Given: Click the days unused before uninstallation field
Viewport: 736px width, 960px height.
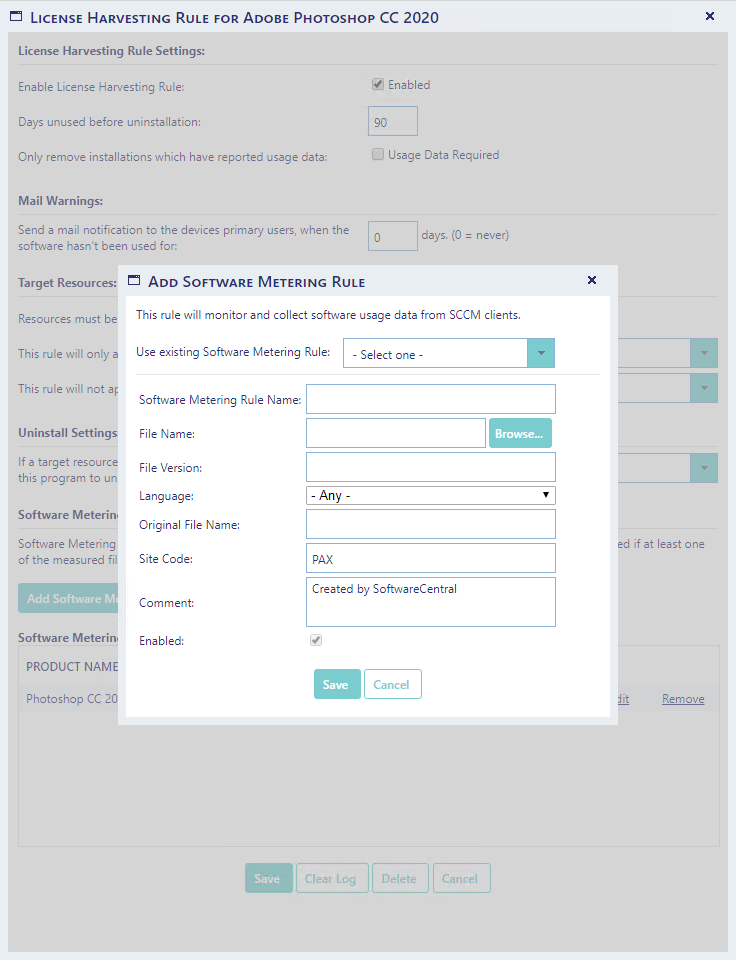Looking at the screenshot, I should 392,121.
